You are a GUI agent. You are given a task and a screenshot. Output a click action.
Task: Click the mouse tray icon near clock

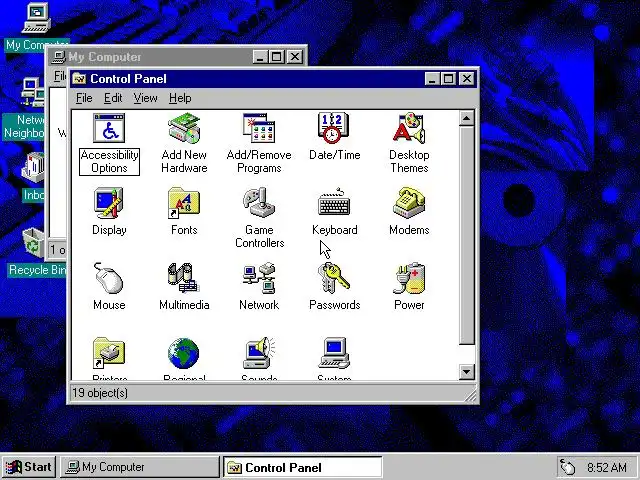pyautogui.click(x=567, y=467)
